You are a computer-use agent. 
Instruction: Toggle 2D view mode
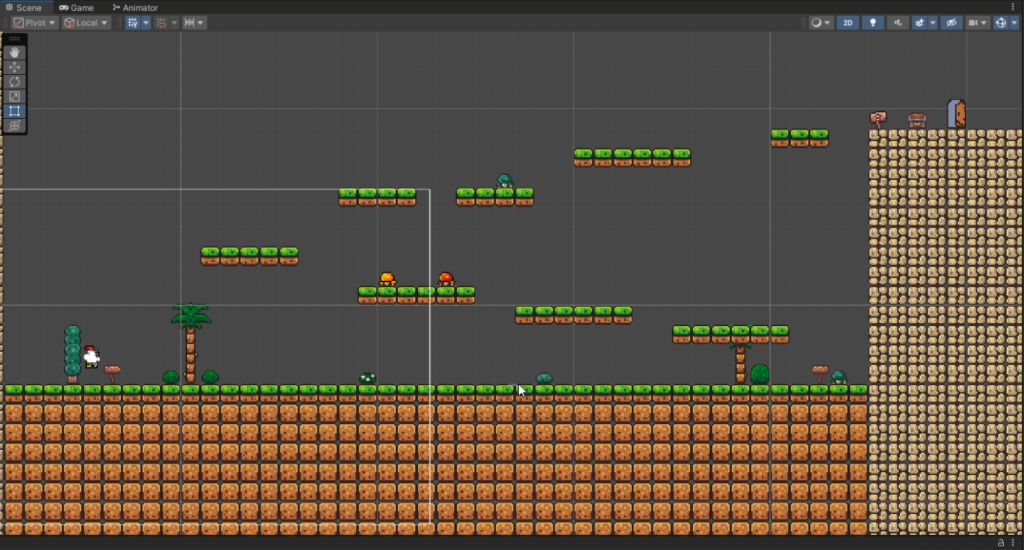(x=847, y=22)
